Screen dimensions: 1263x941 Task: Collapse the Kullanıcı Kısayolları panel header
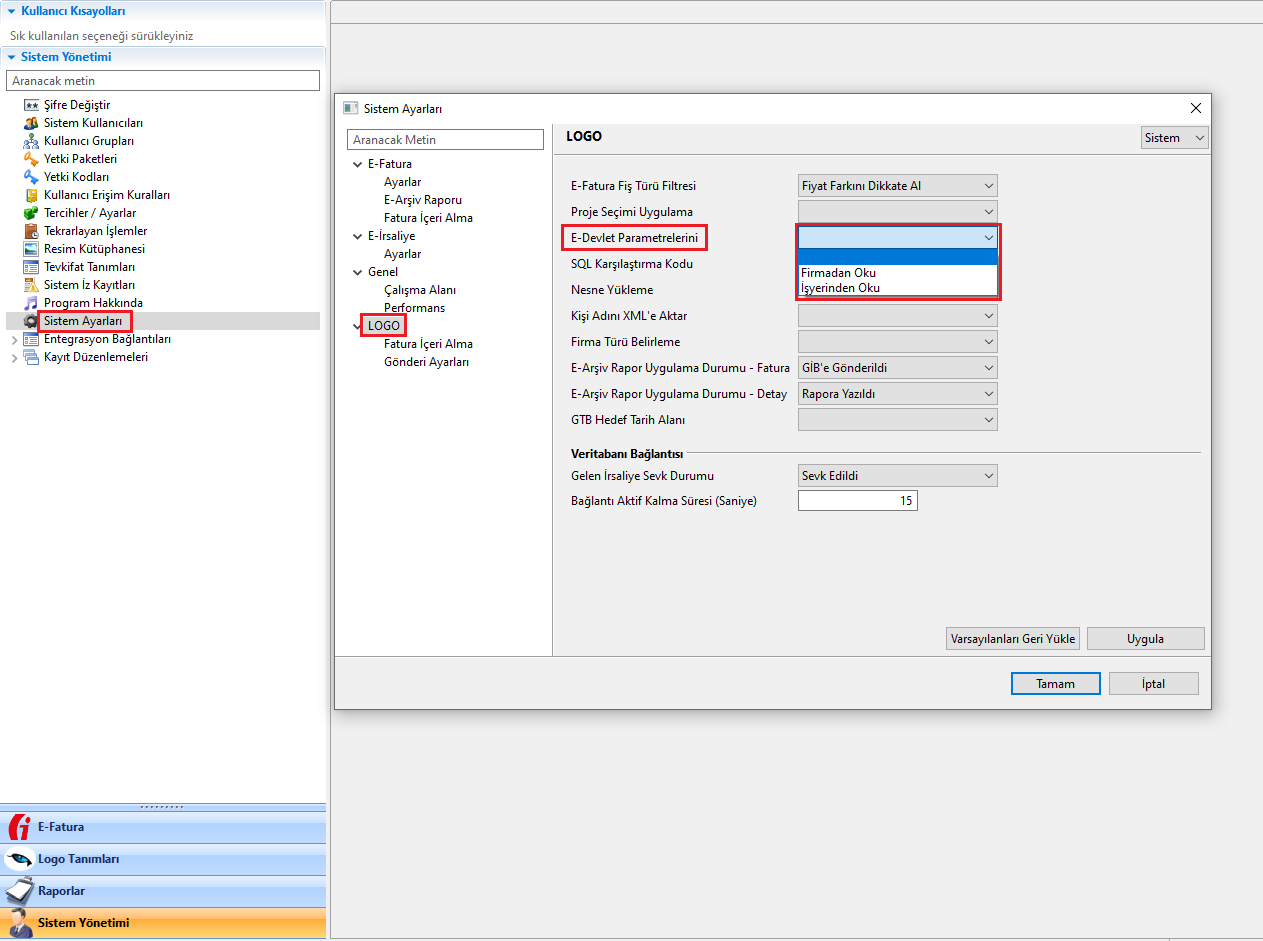click(x=163, y=11)
